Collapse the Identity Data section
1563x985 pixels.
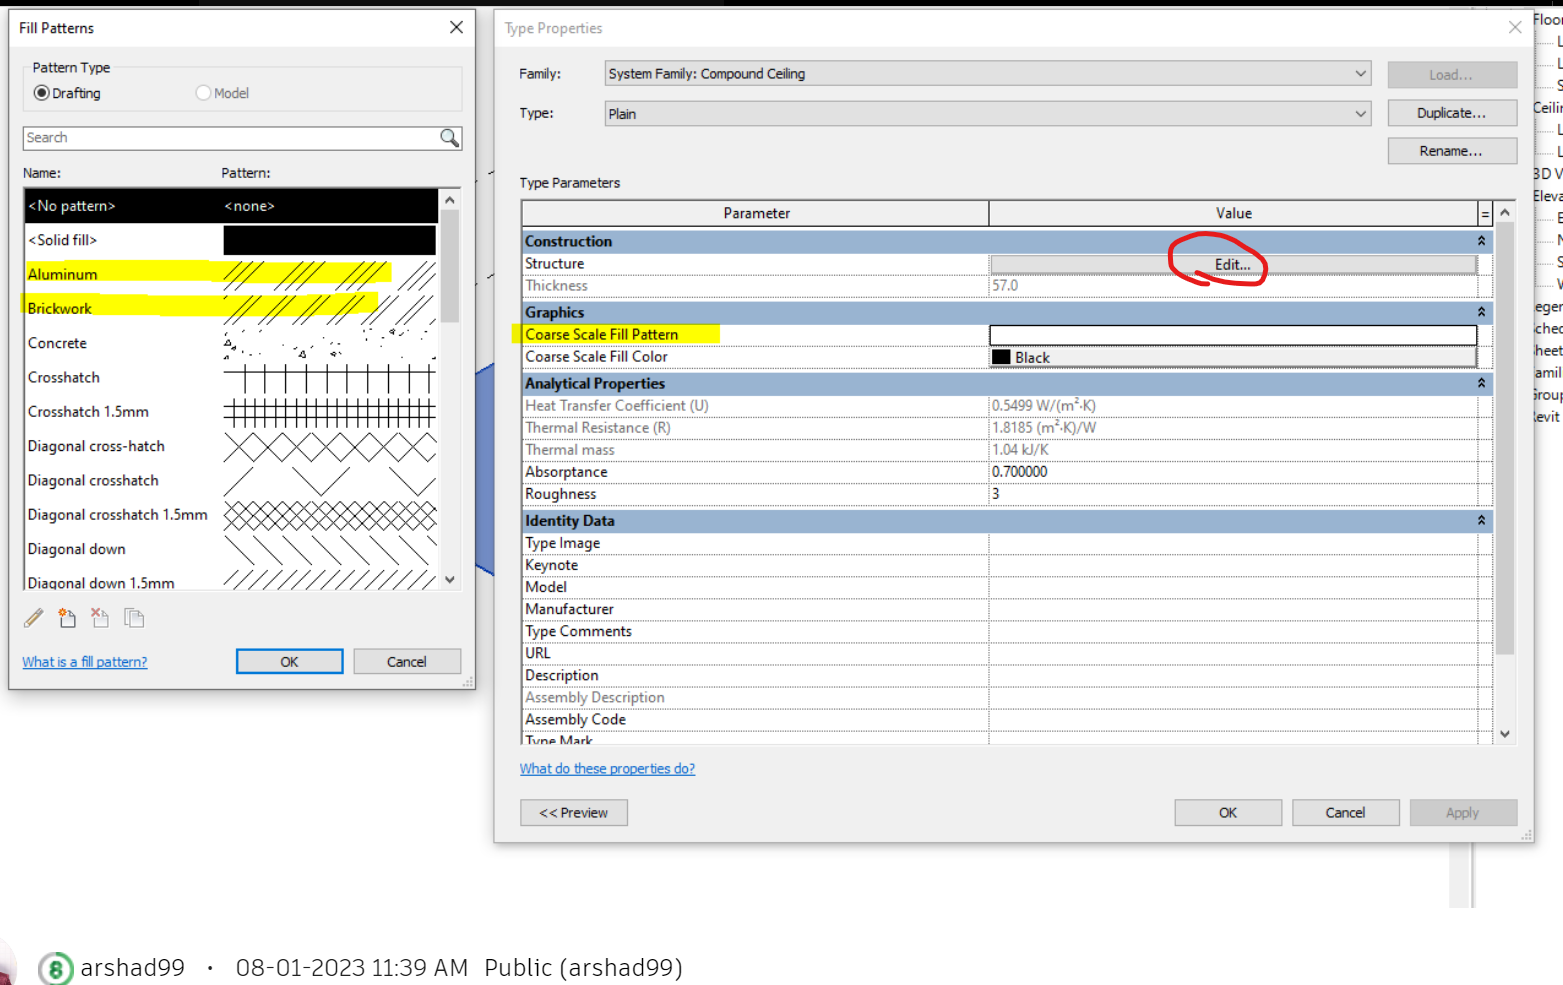click(1481, 520)
